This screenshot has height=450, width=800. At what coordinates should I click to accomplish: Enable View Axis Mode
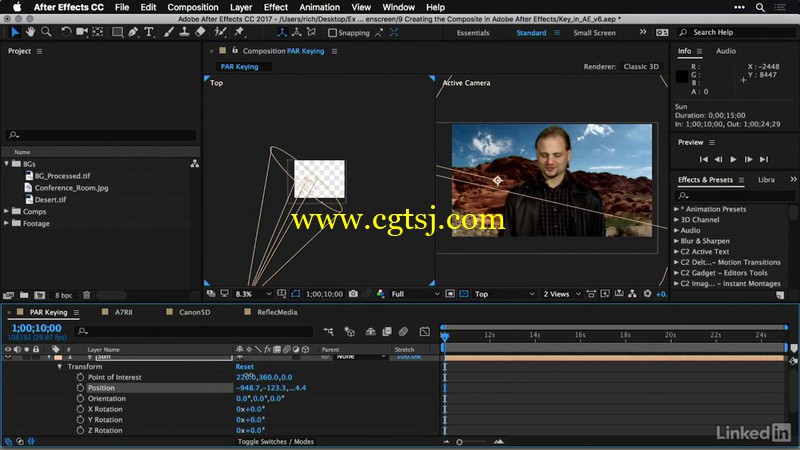click(311, 32)
